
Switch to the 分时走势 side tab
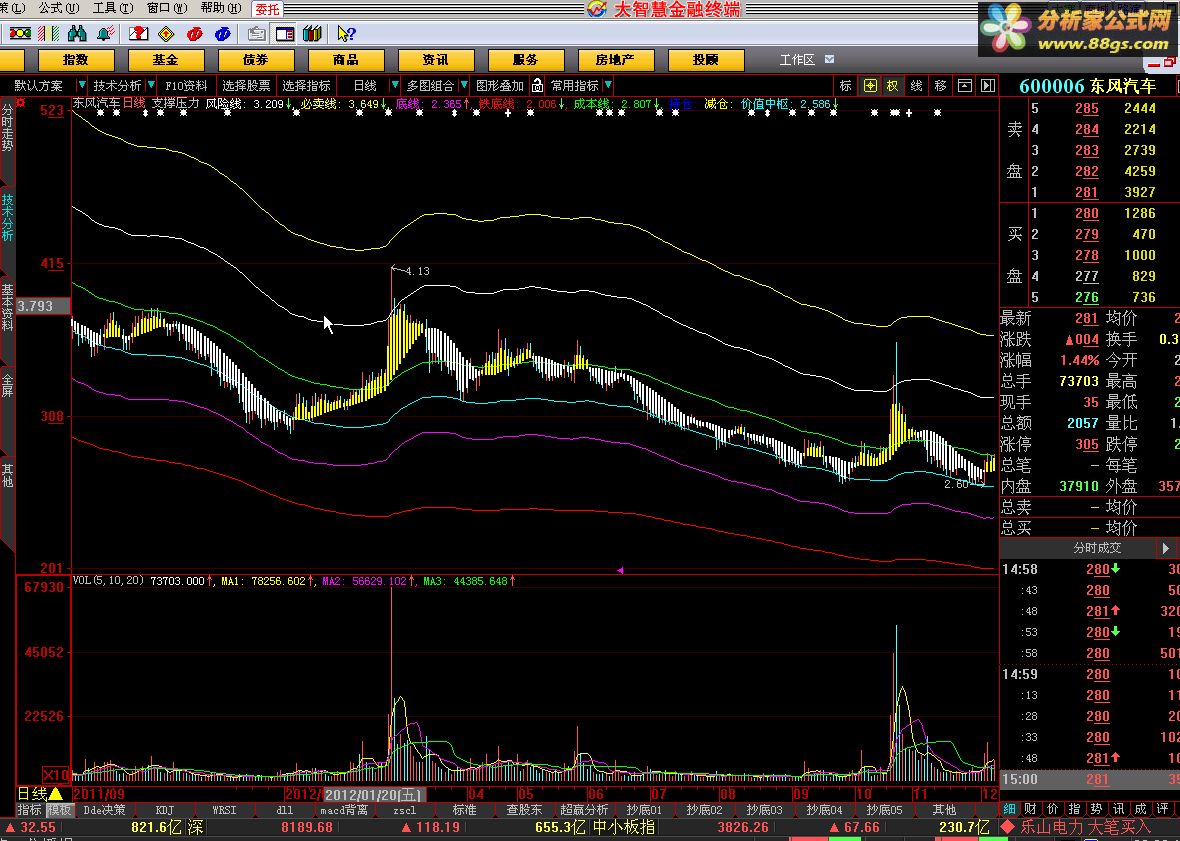(x=8, y=127)
